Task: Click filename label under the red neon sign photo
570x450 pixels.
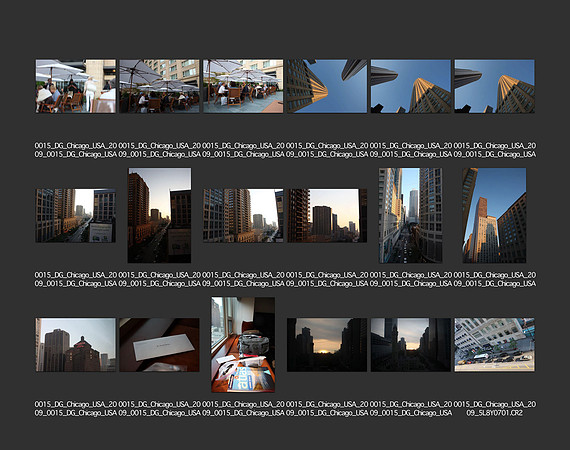Action: point(76,409)
